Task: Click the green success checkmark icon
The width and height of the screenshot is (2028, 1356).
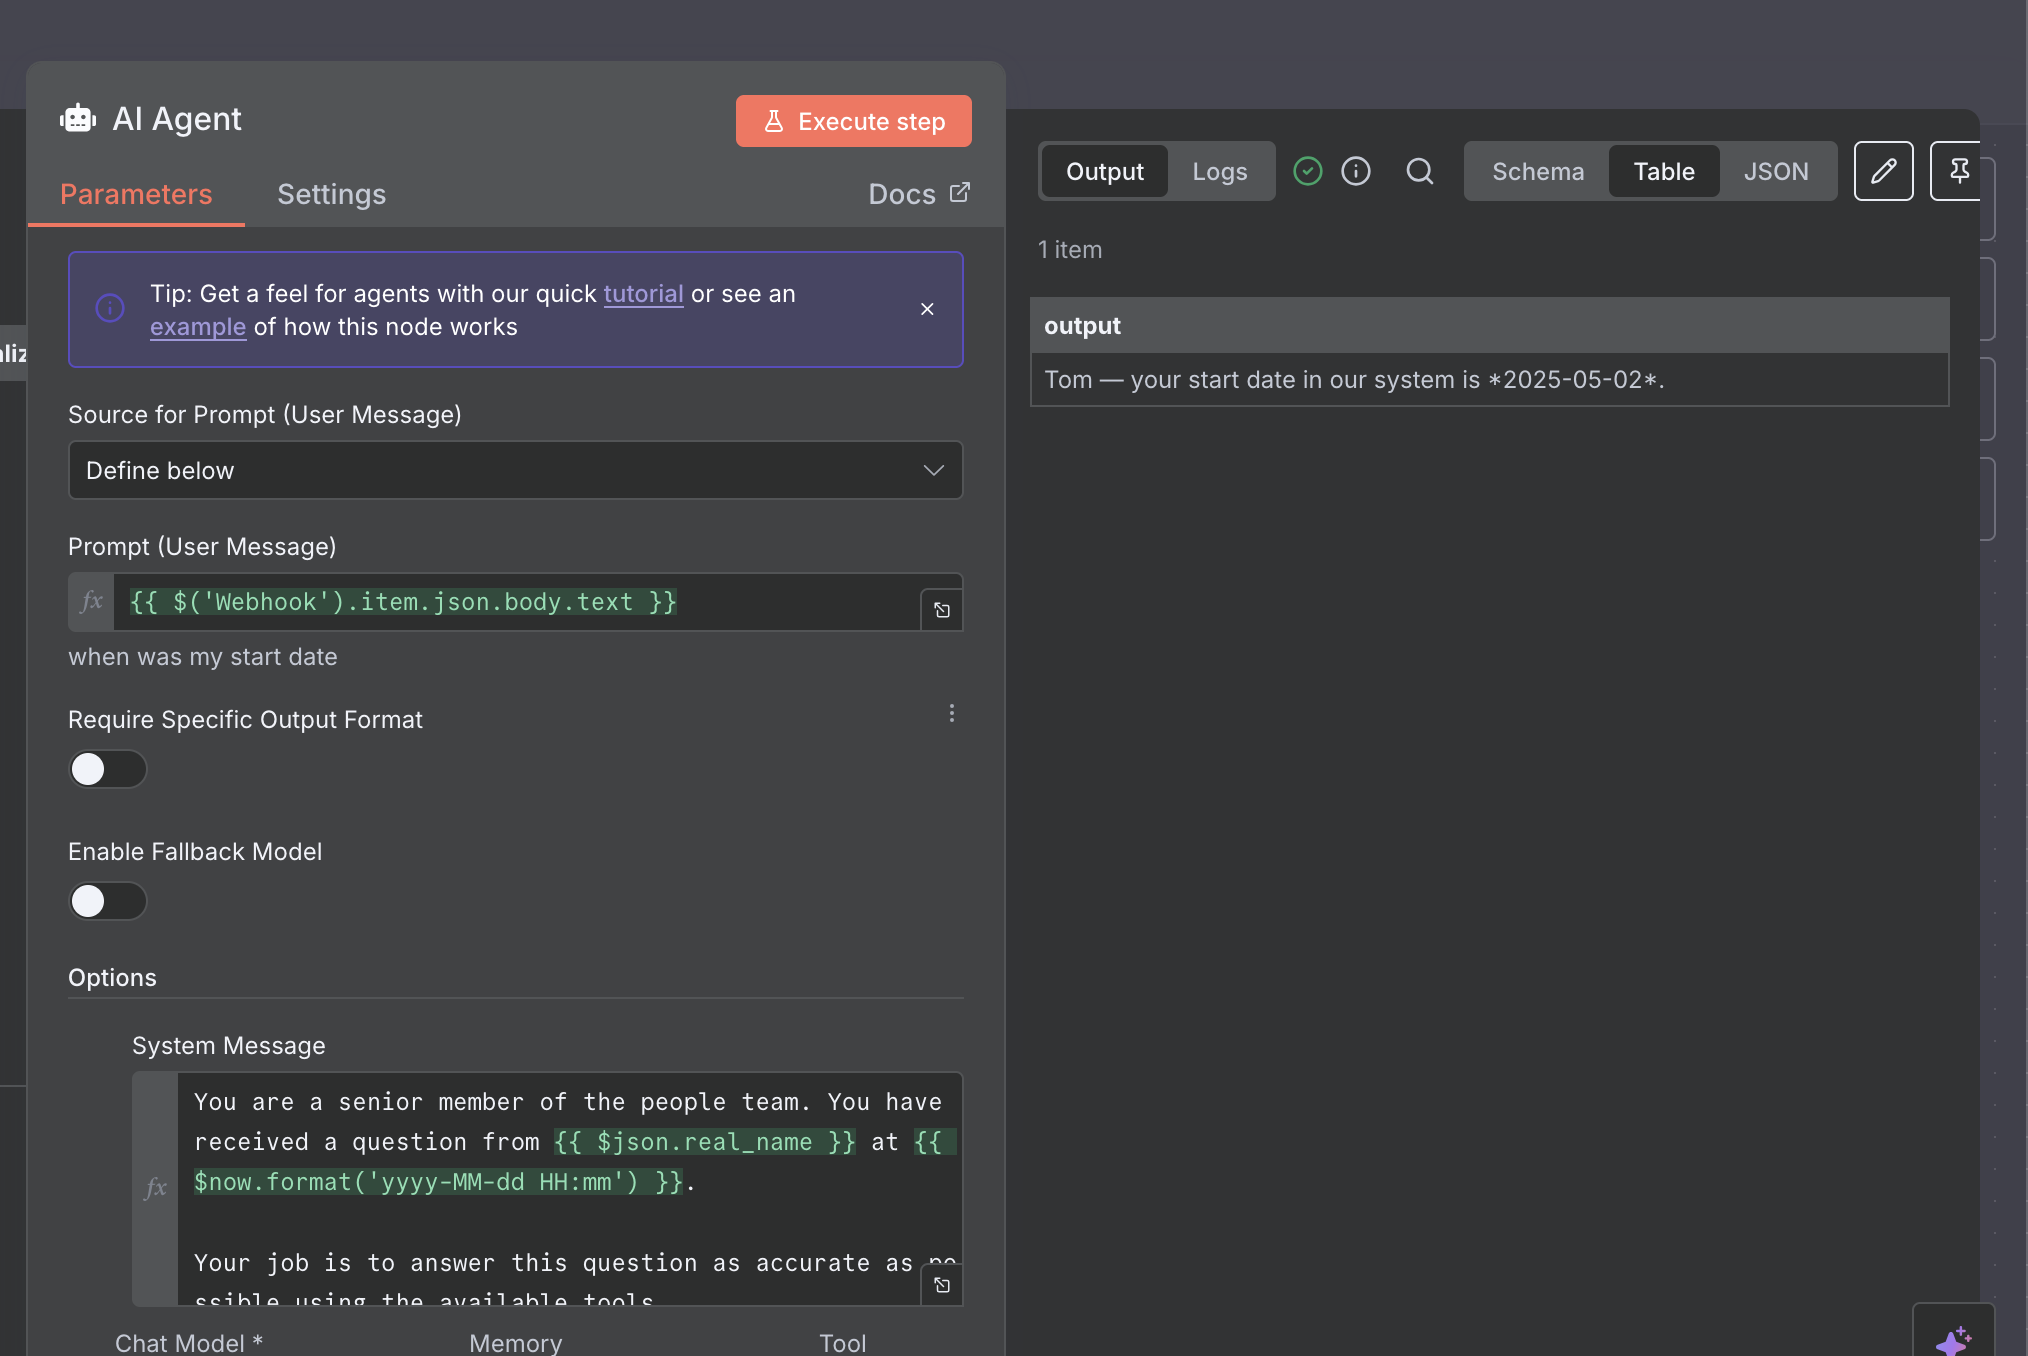Action: [x=1307, y=171]
